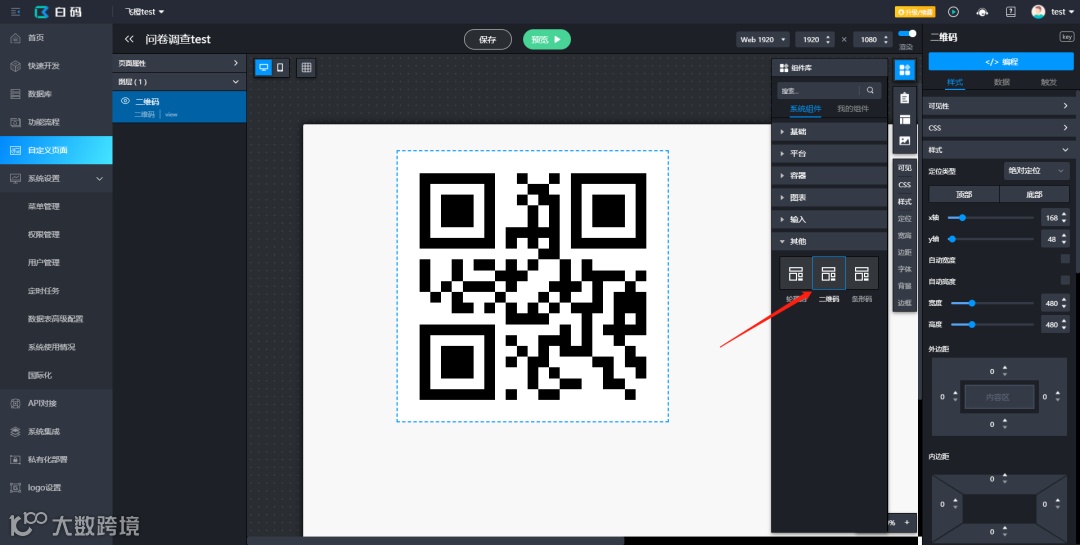Viewport: 1080px width, 545px height.
Task: Expand the 输入 component group
Action: click(829, 220)
